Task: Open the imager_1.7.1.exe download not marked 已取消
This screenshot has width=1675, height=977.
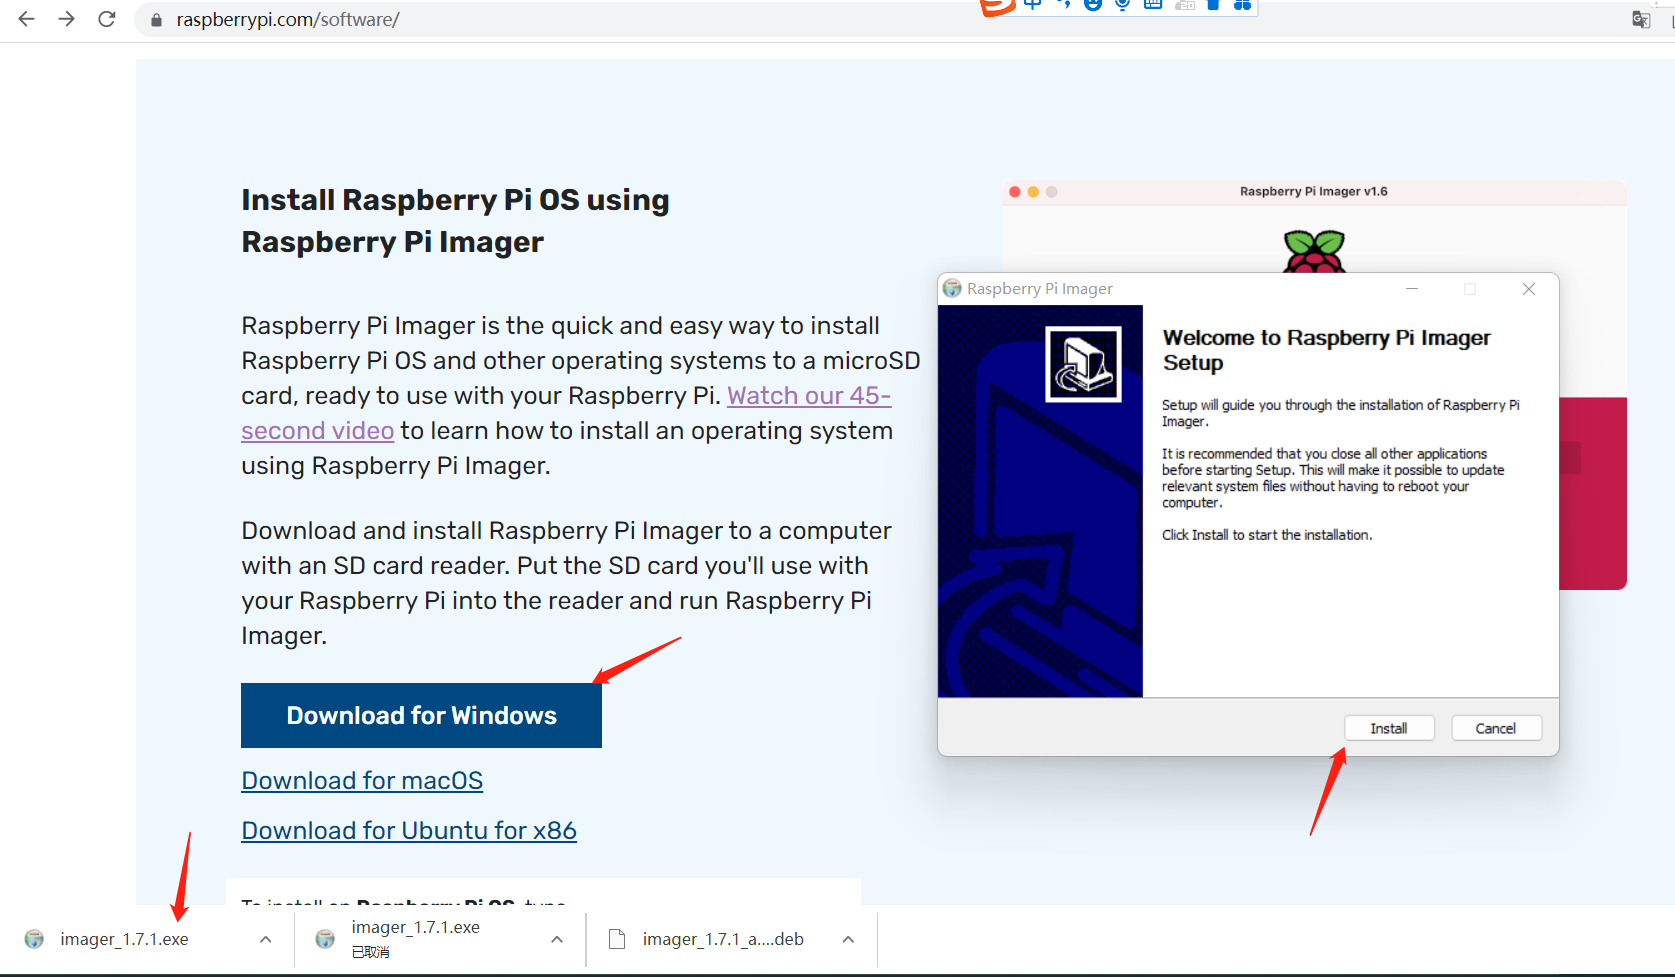Action: pyautogui.click(x=124, y=939)
